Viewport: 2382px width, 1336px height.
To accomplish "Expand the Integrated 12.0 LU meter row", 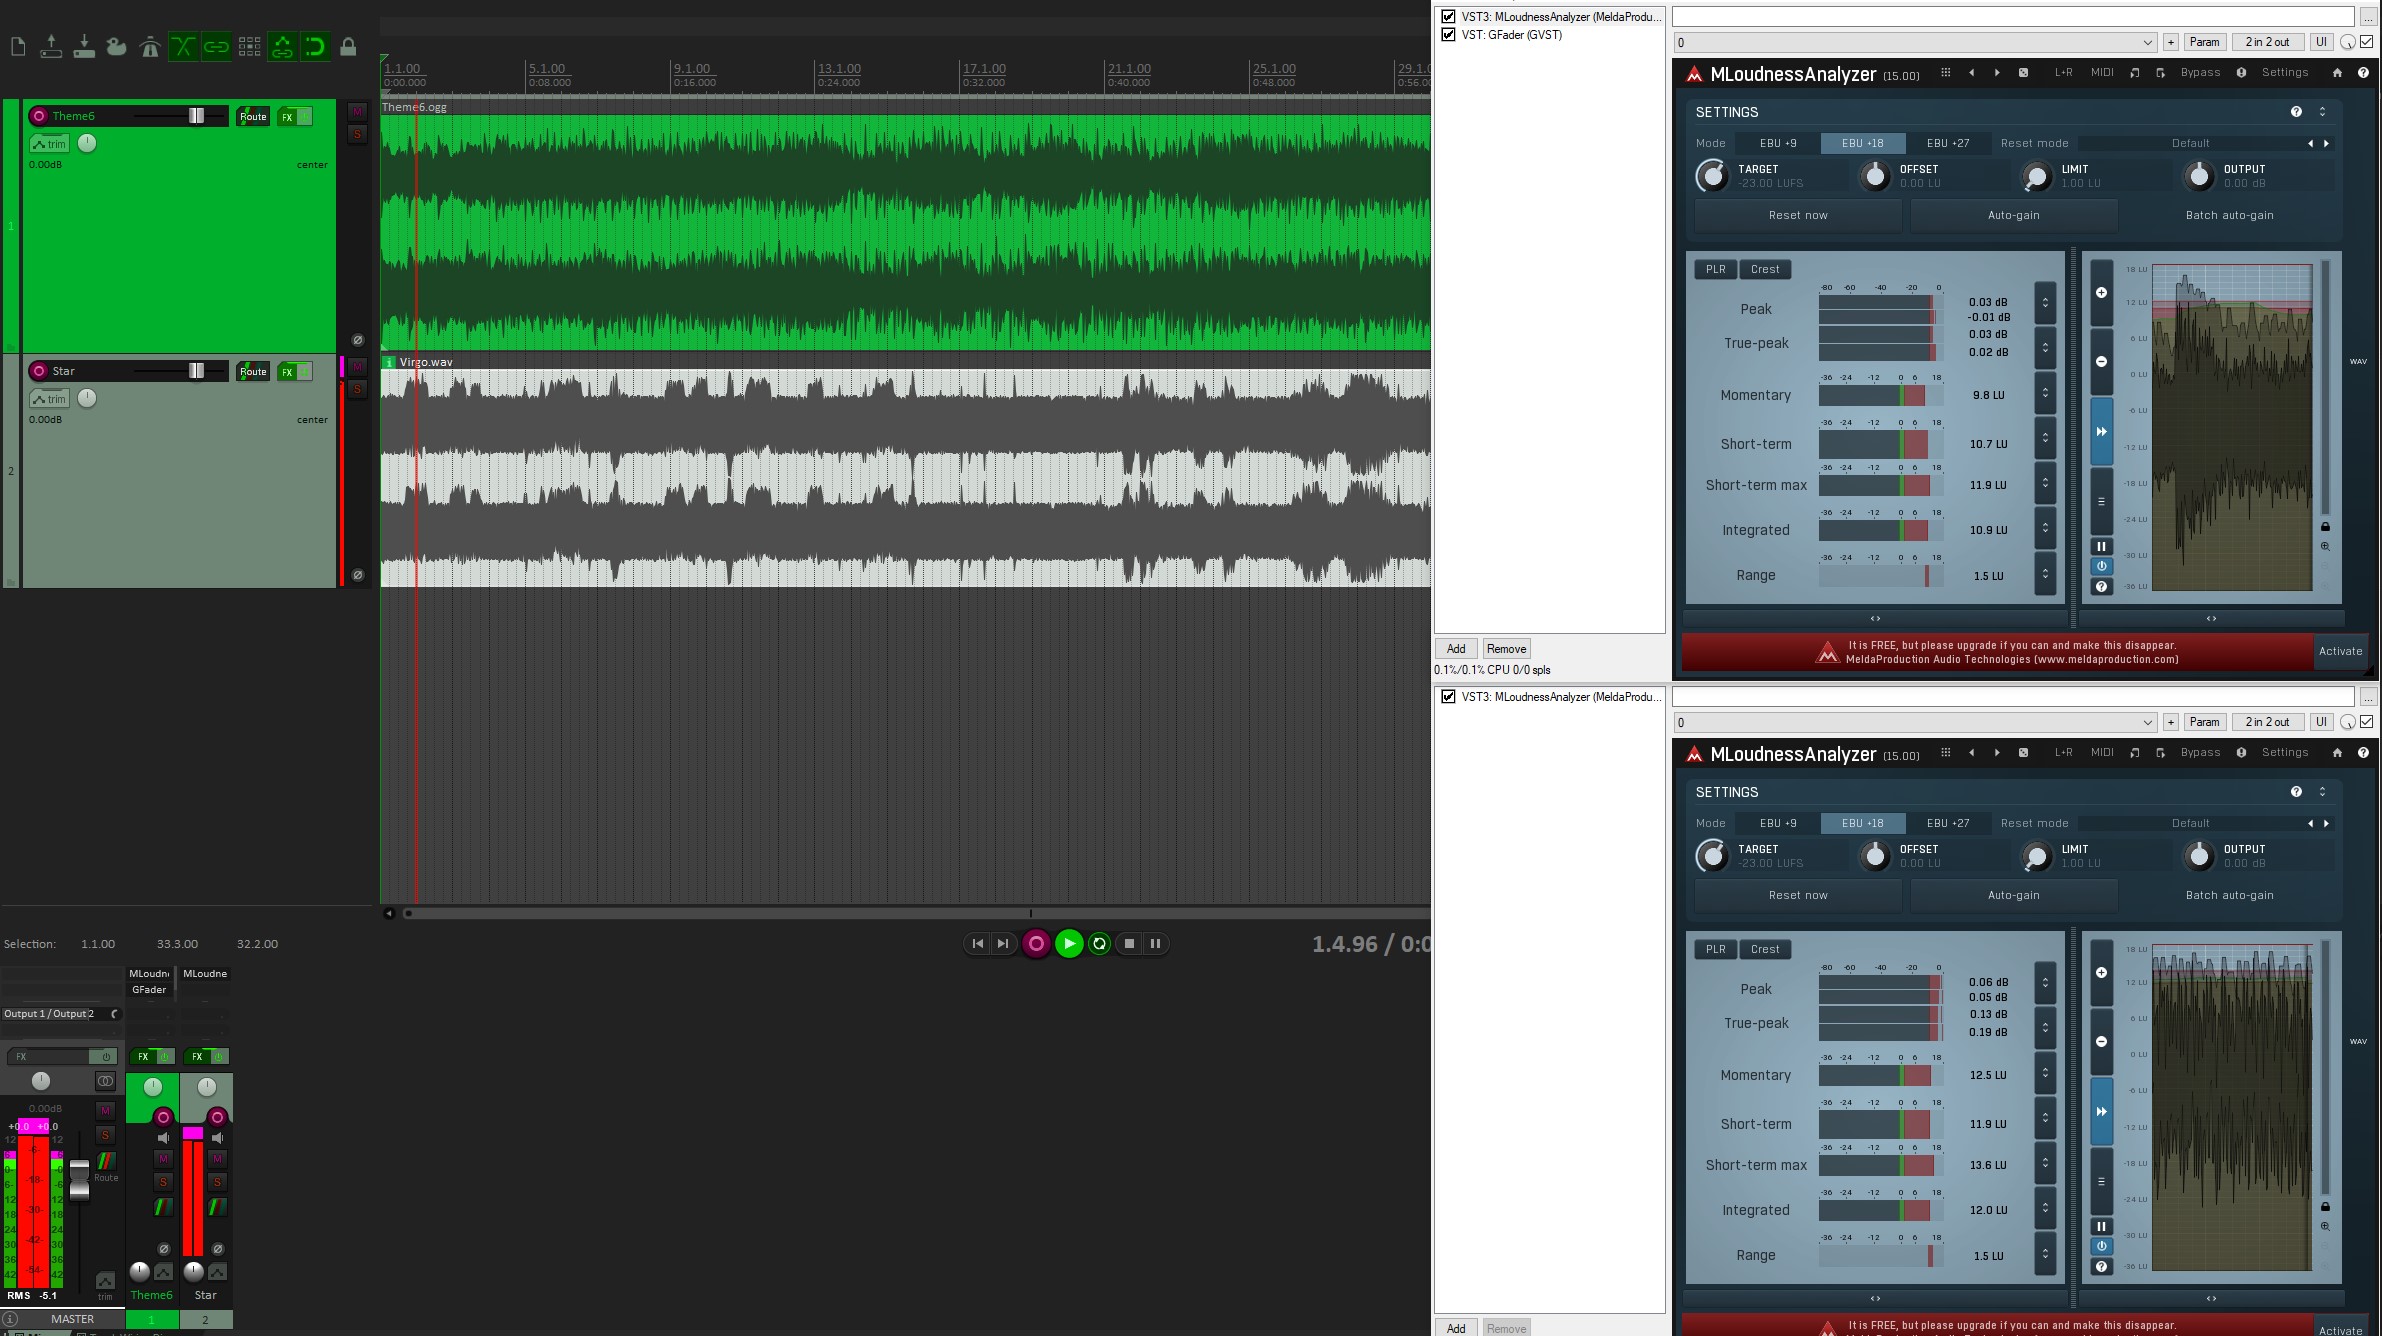I will [x=2045, y=1208].
